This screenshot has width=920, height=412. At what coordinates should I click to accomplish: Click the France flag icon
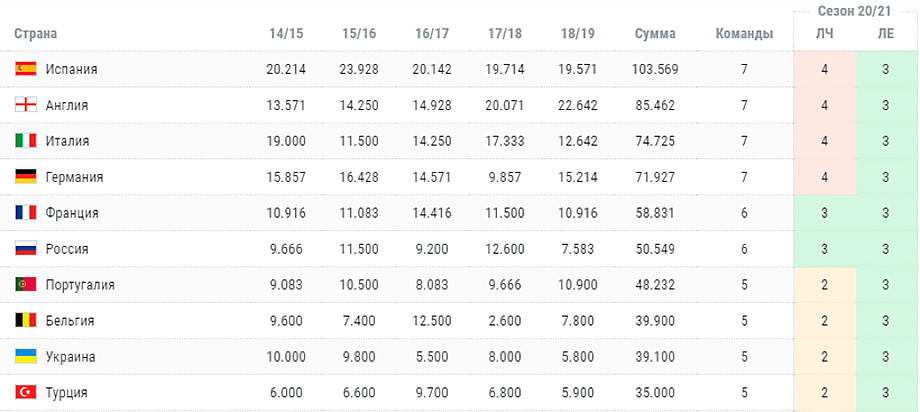[x=26, y=212]
